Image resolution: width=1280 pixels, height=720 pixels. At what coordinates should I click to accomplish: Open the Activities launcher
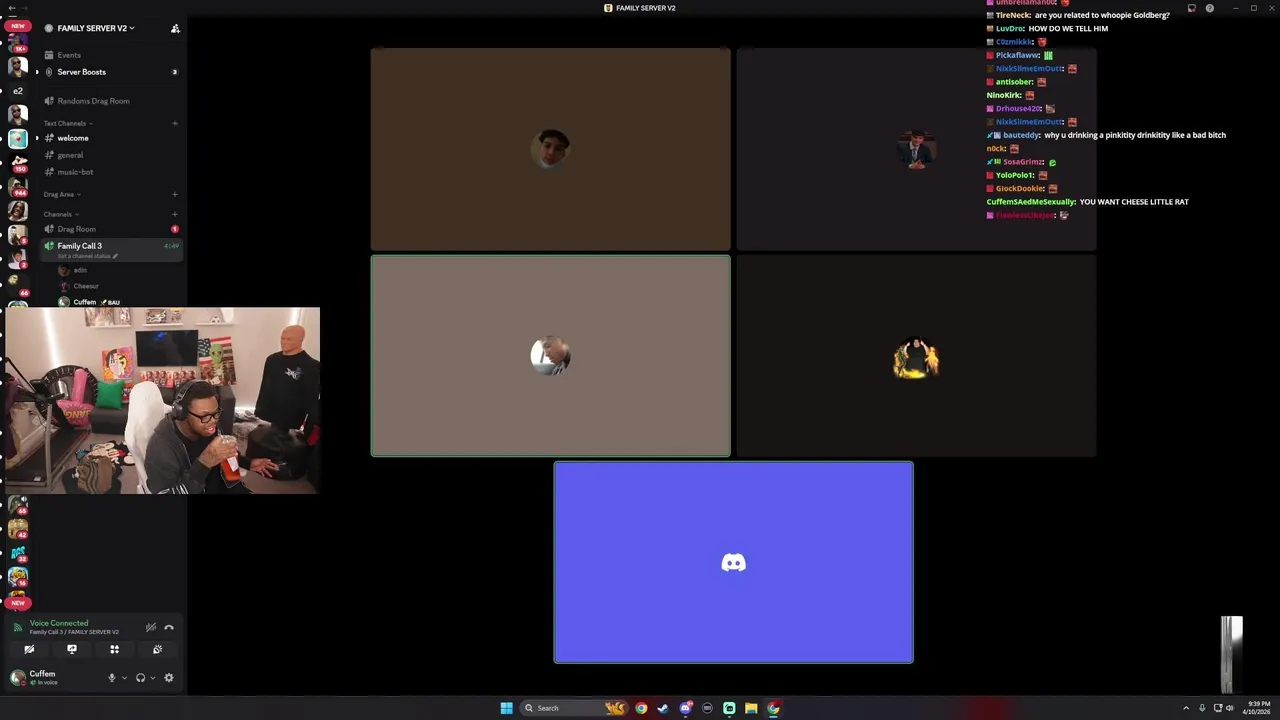(114, 650)
